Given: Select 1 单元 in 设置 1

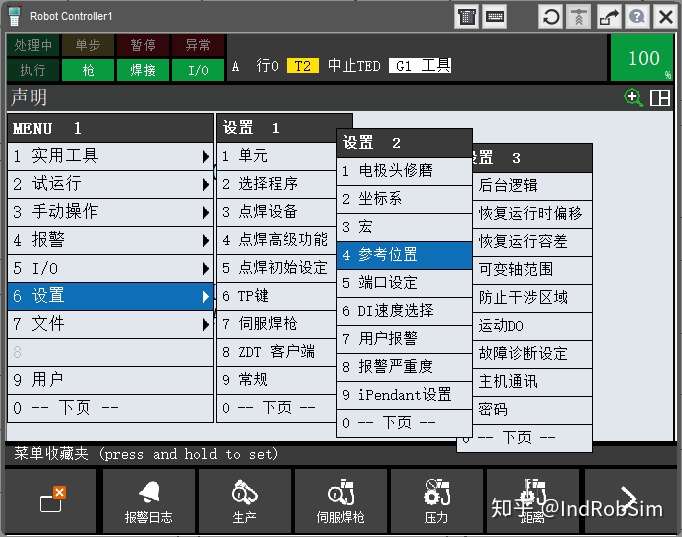Looking at the screenshot, I should (277, 157).
